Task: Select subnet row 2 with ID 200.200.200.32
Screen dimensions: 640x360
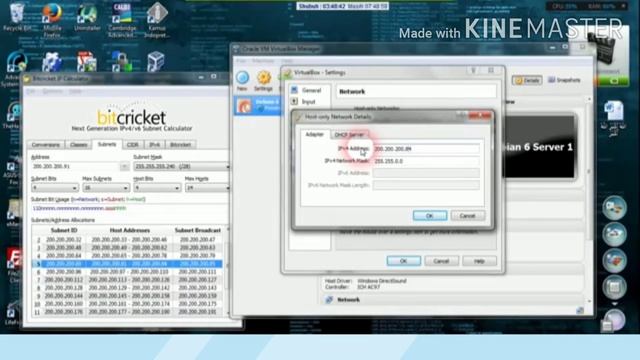Action: tap(127, 240)
